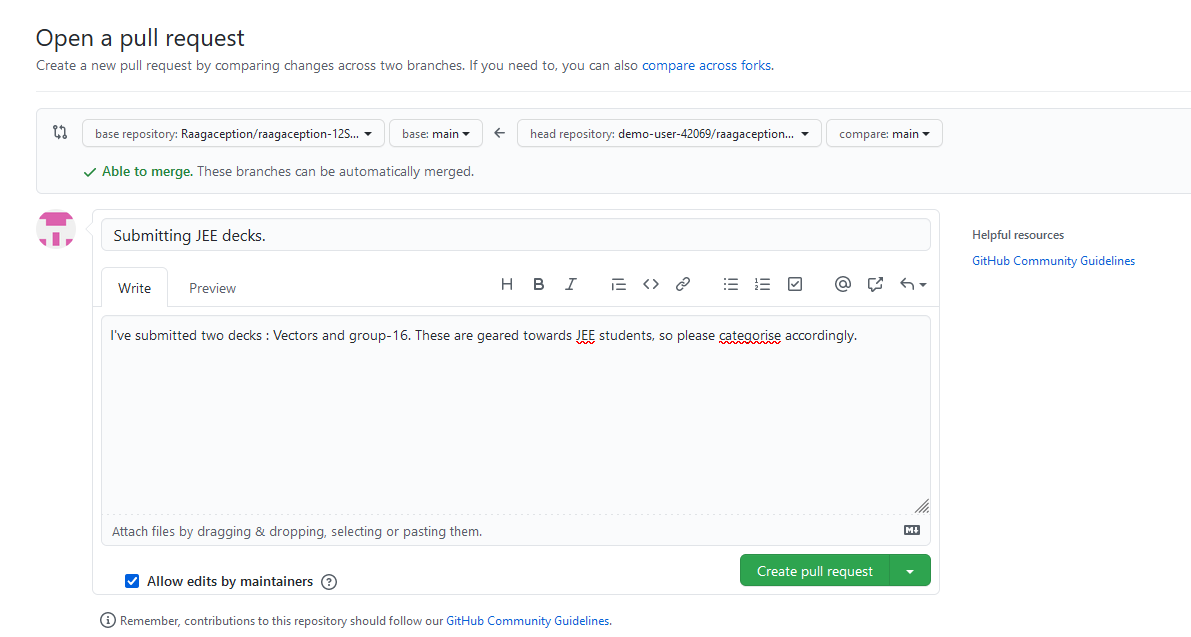Screen dimensions: 1191x637
Task: Reference an issue or pull request
Action: coord(875,285)
